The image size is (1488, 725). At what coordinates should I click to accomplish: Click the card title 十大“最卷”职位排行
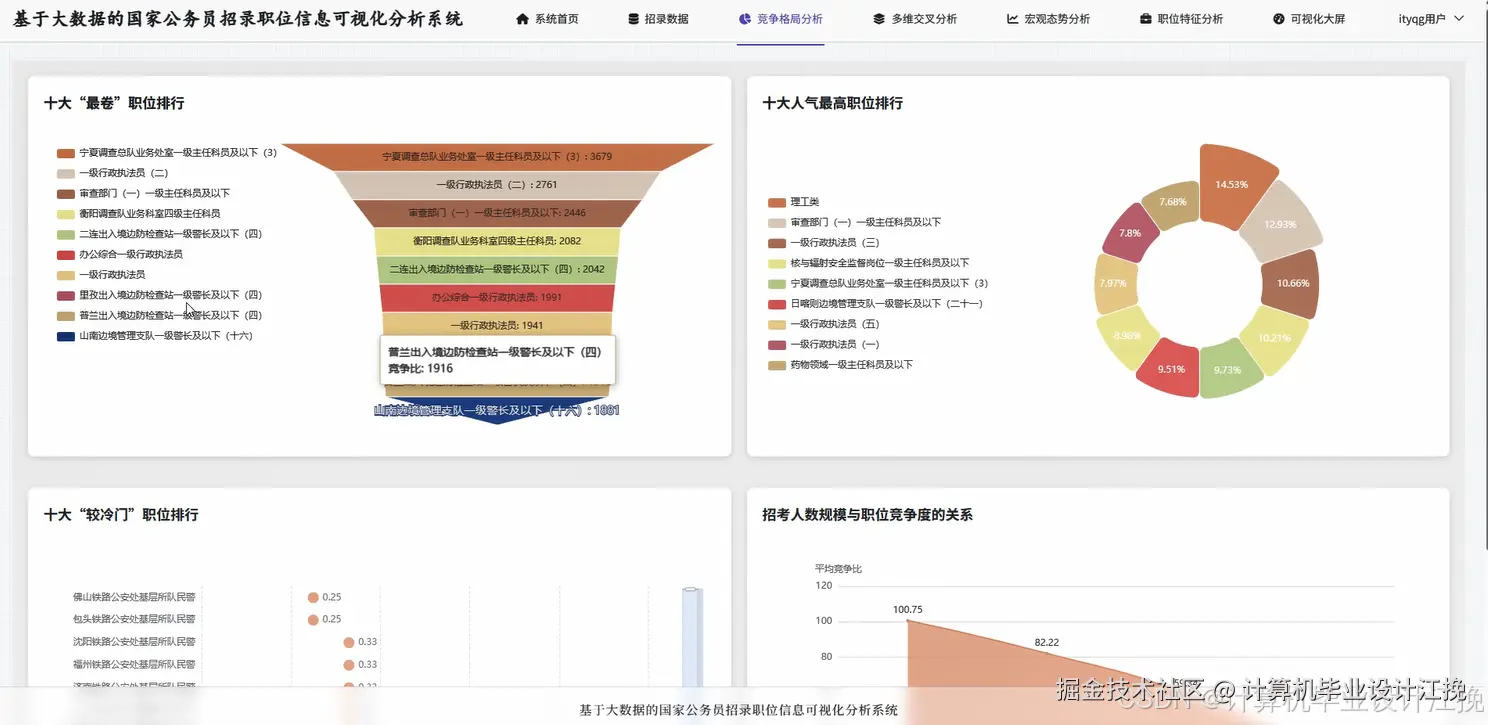click(x=114, y=103)
